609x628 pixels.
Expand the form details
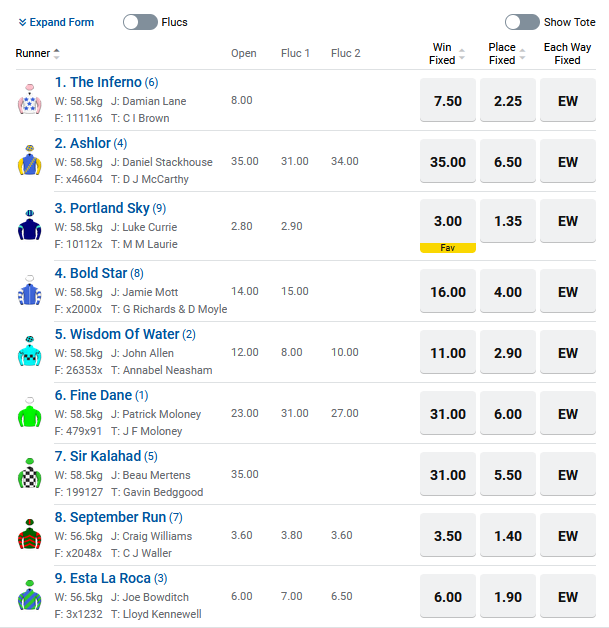click(56, 22)
